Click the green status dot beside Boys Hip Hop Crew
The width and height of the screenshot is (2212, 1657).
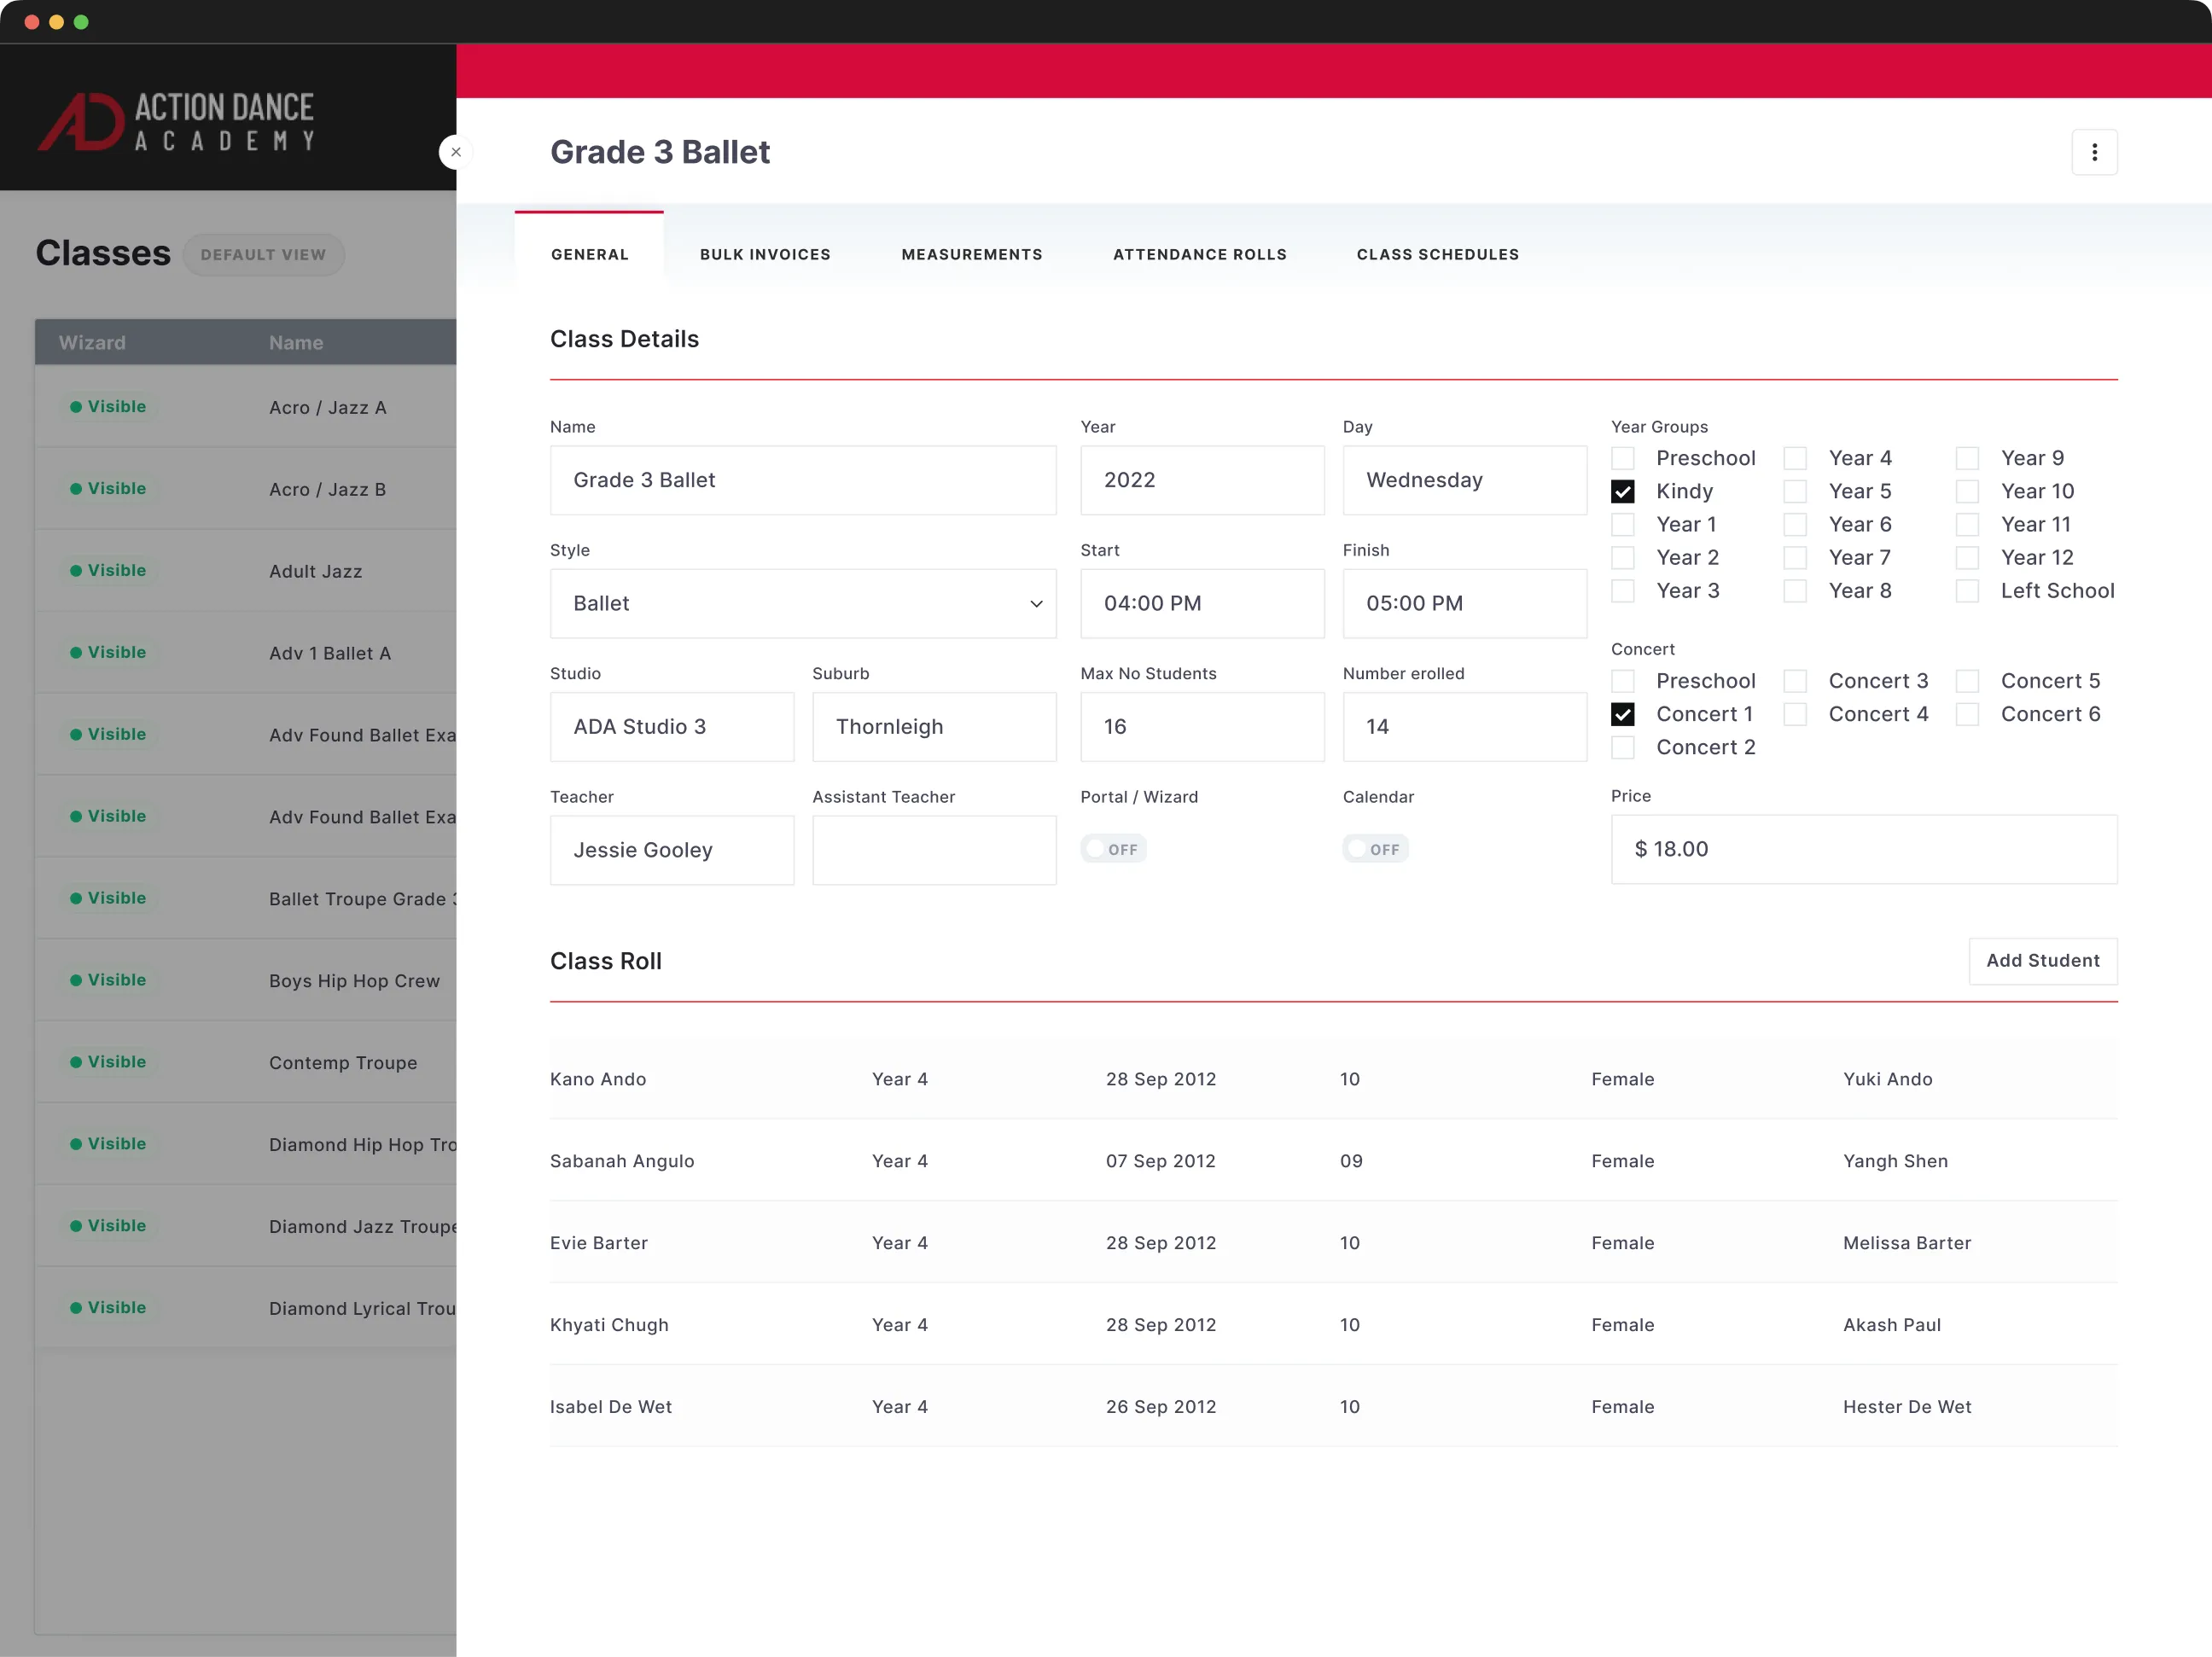(x=74, y=979)
